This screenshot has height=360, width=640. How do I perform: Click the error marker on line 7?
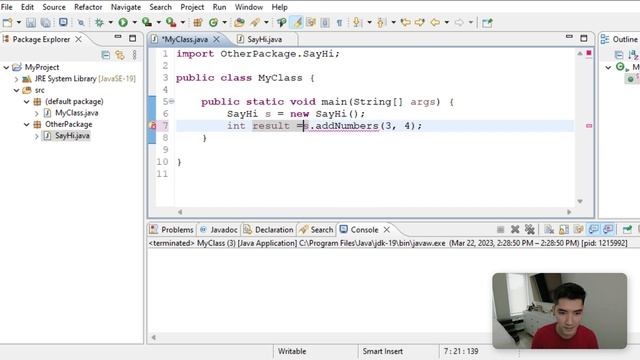[x=153, y=126]
